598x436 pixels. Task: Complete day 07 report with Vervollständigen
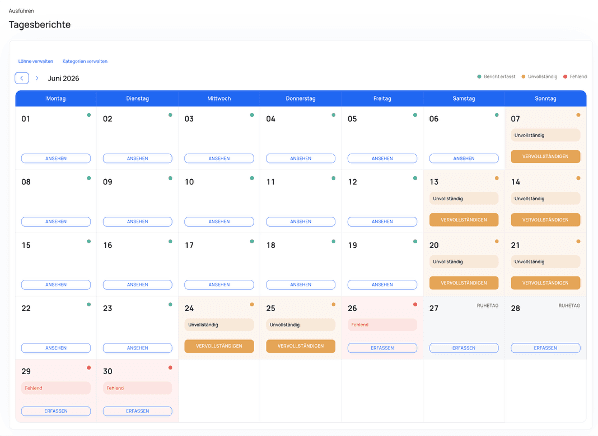[545, 156]
